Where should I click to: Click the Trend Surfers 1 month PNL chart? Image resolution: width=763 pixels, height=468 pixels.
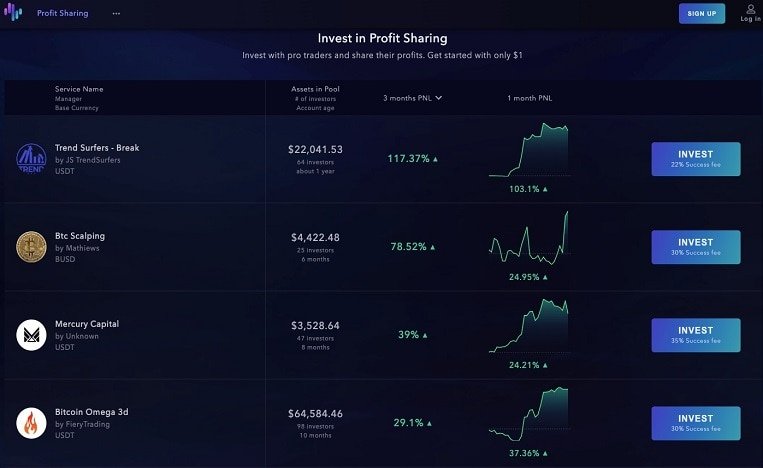pos(529,150)
